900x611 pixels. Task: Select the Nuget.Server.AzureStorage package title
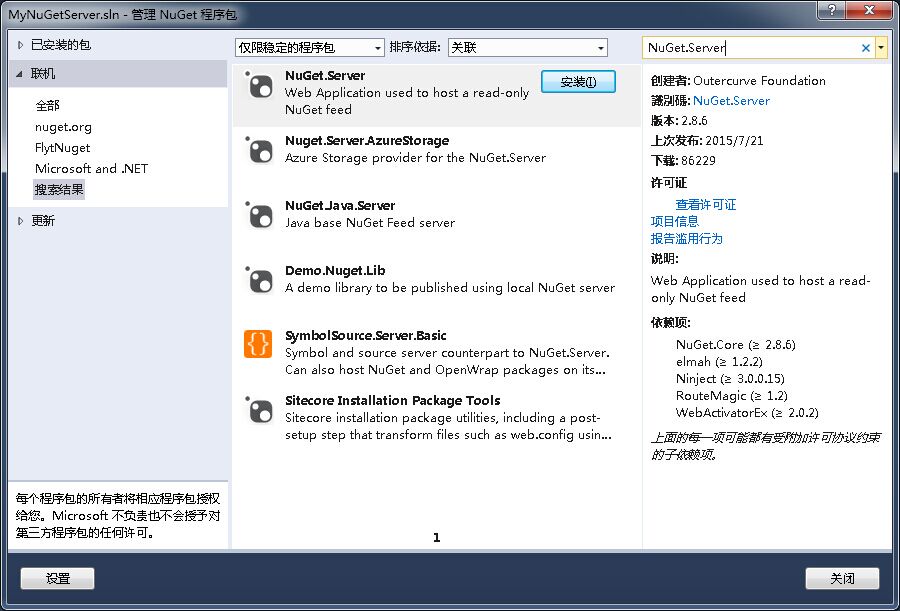click(x=367, y=141)
